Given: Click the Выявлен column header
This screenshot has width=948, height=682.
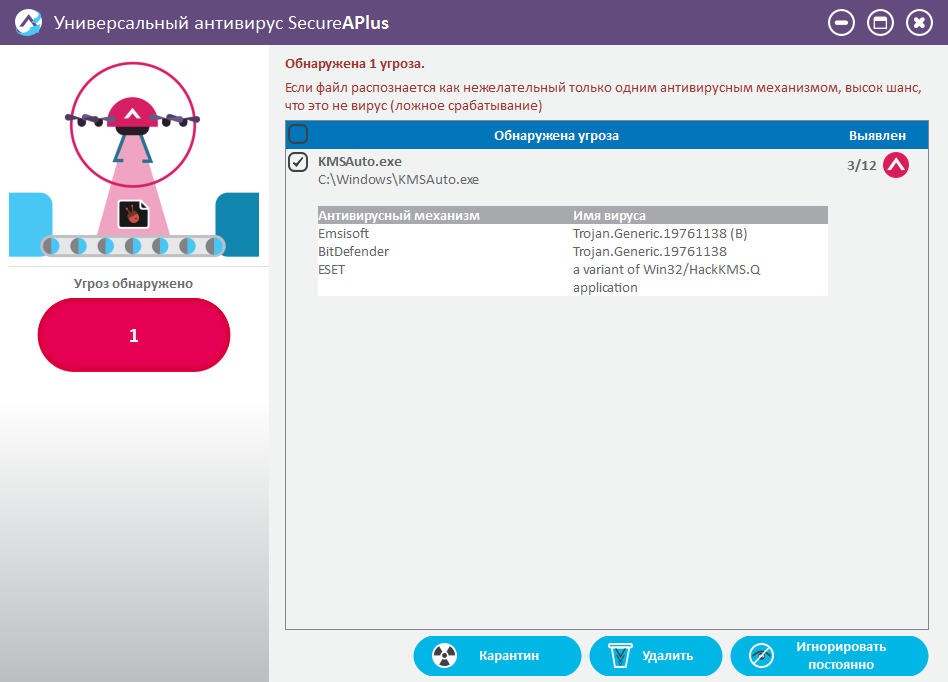Looking at the screenshot, I should click(877, 135).
